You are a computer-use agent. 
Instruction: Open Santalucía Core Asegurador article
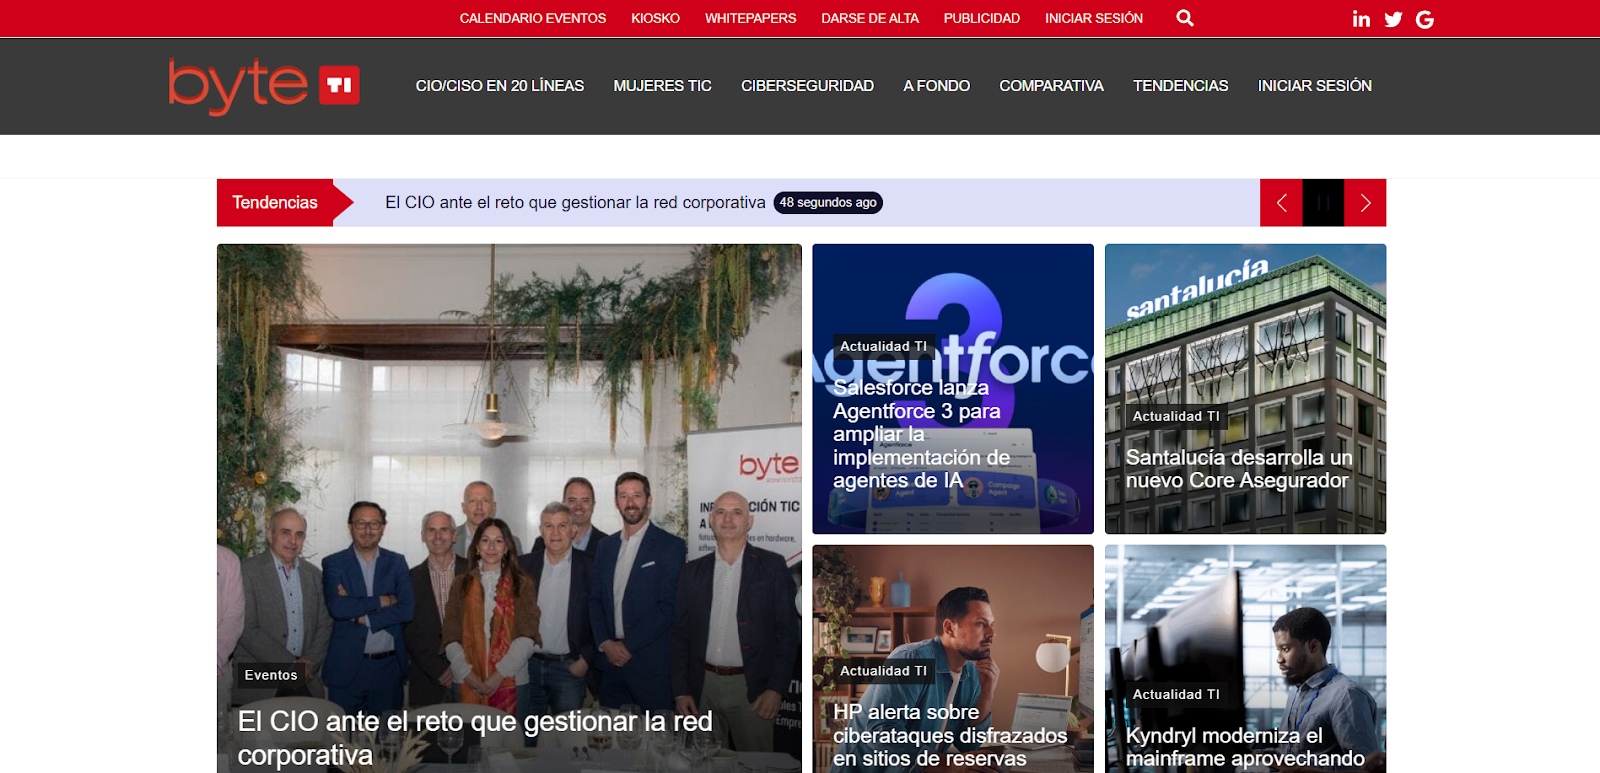tap(1239, 469)
